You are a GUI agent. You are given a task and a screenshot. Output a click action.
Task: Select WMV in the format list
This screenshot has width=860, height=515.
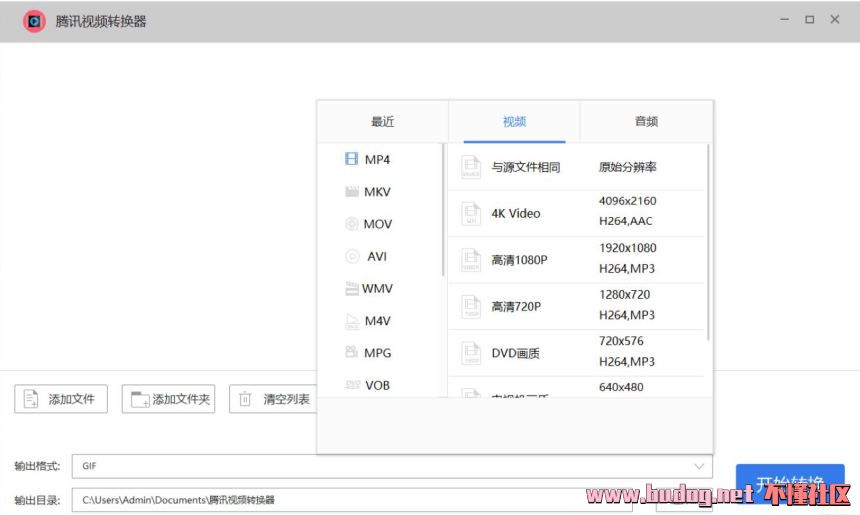[378, 288]
